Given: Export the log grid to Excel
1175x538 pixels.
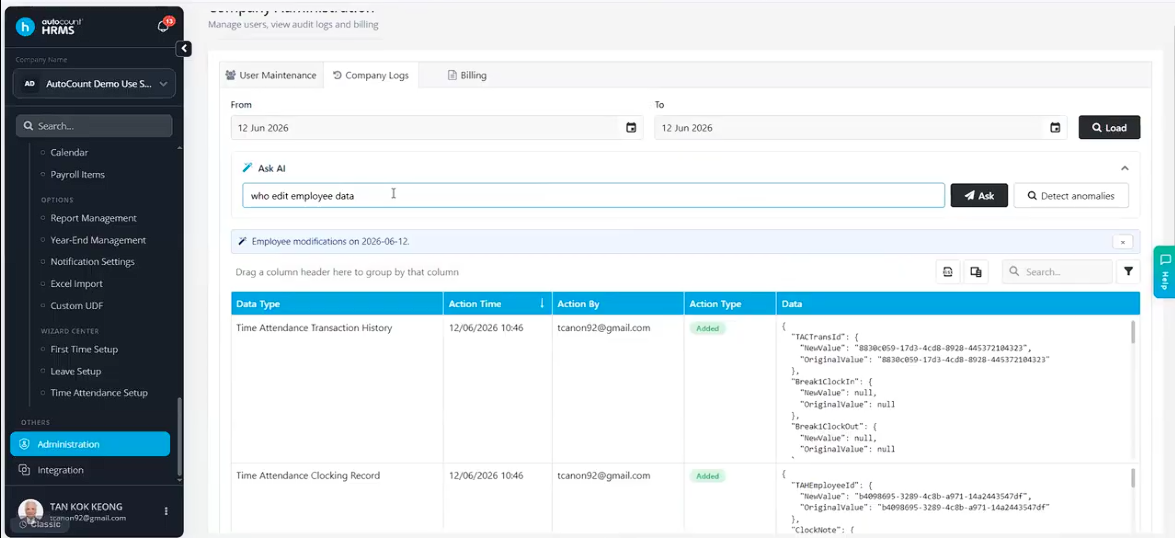Looking at the screenshot, I should [x=948, y=272].
